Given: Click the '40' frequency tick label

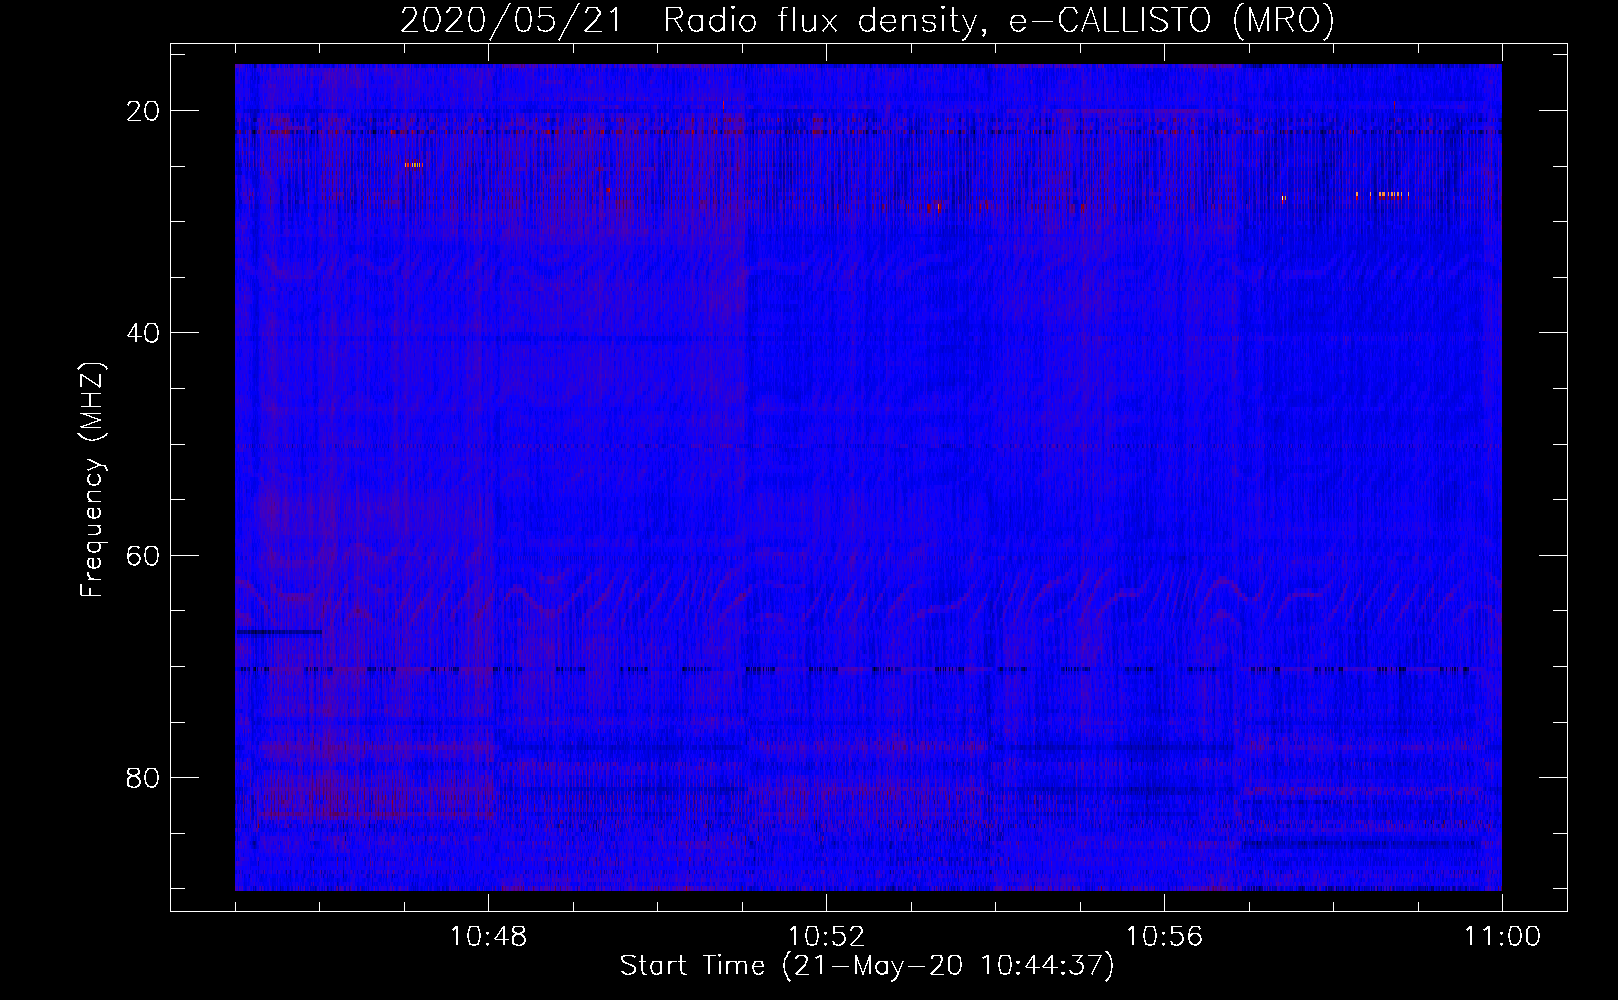Looking at the screenshot, I should coord(144,333).
